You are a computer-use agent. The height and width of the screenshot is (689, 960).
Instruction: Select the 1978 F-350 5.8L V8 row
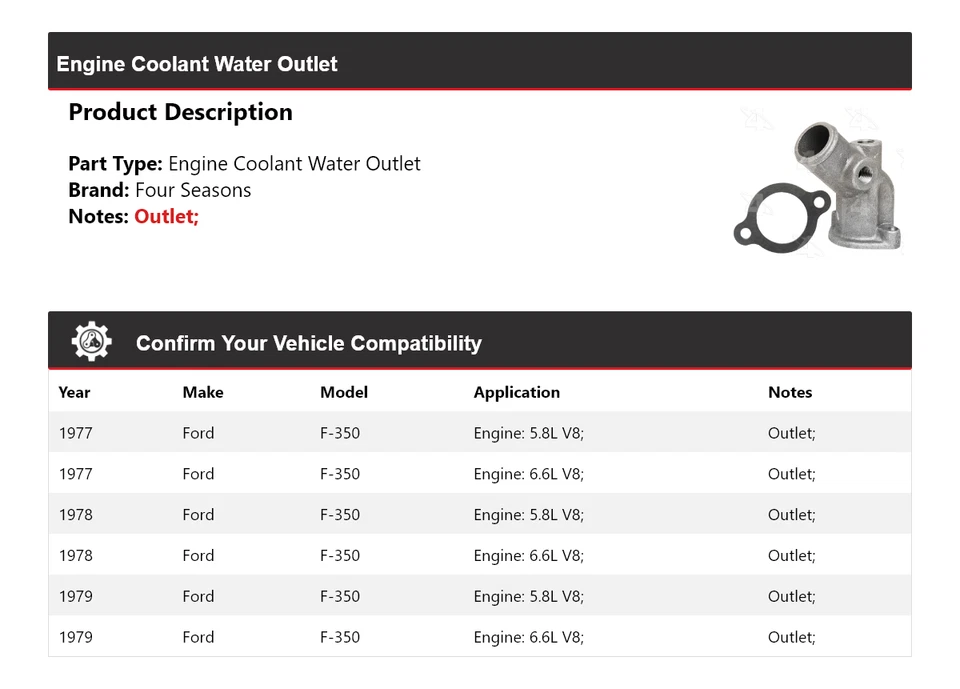click(479, 515)
